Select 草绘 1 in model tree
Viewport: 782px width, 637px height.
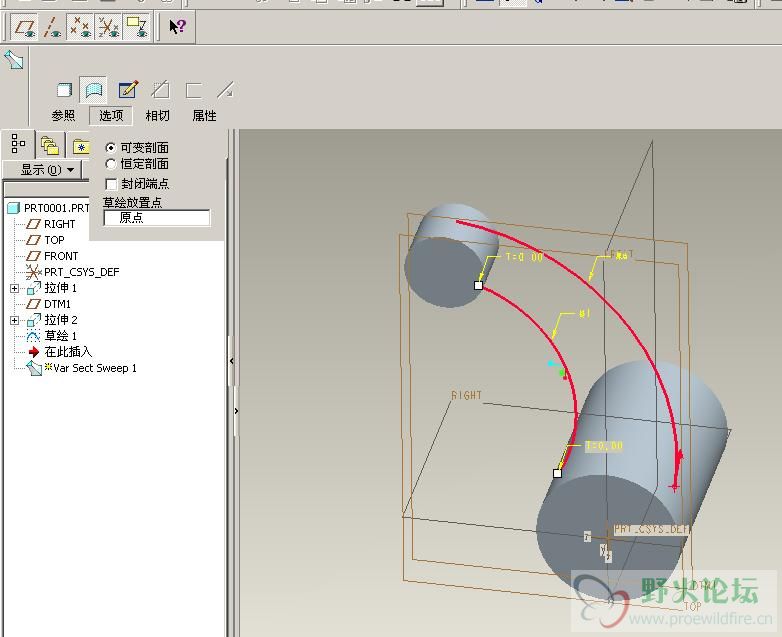click(52, 336)
